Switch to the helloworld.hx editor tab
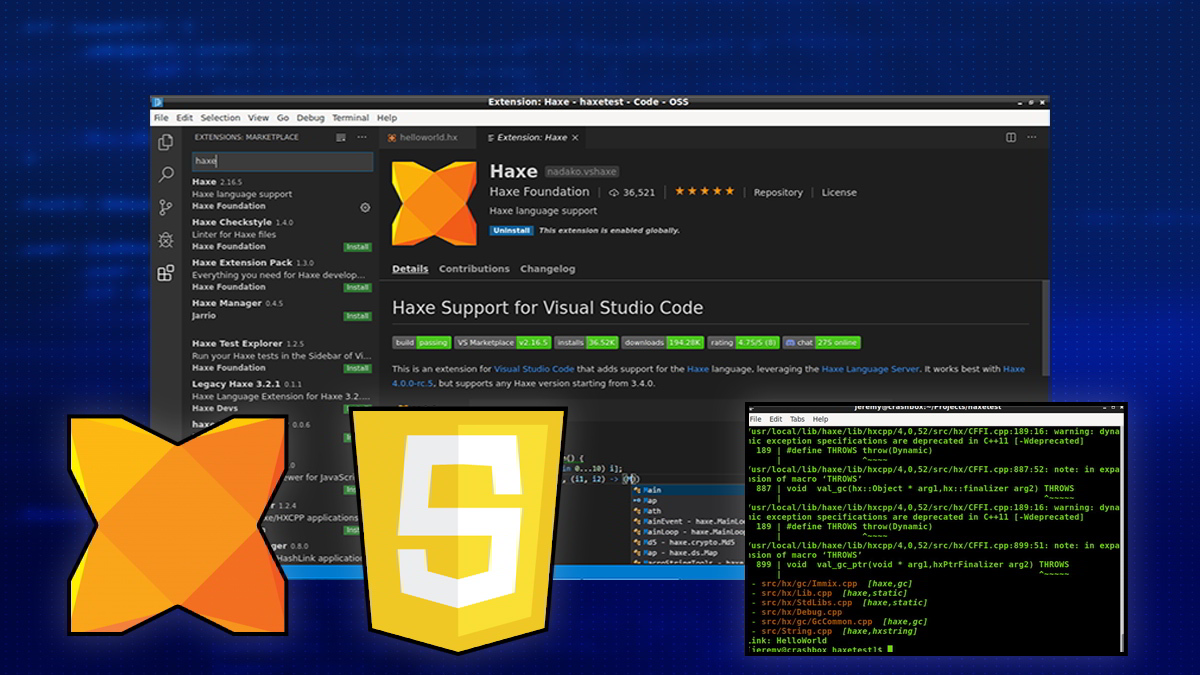 (x=427, y=137)
